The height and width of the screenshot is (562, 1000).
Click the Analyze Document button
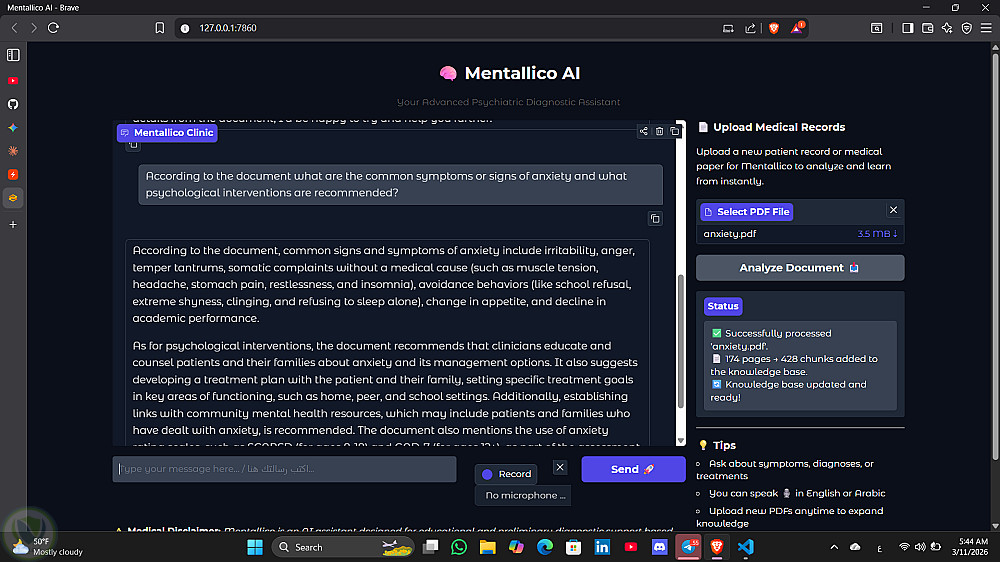pyautogui.click(x=800, y=268)
